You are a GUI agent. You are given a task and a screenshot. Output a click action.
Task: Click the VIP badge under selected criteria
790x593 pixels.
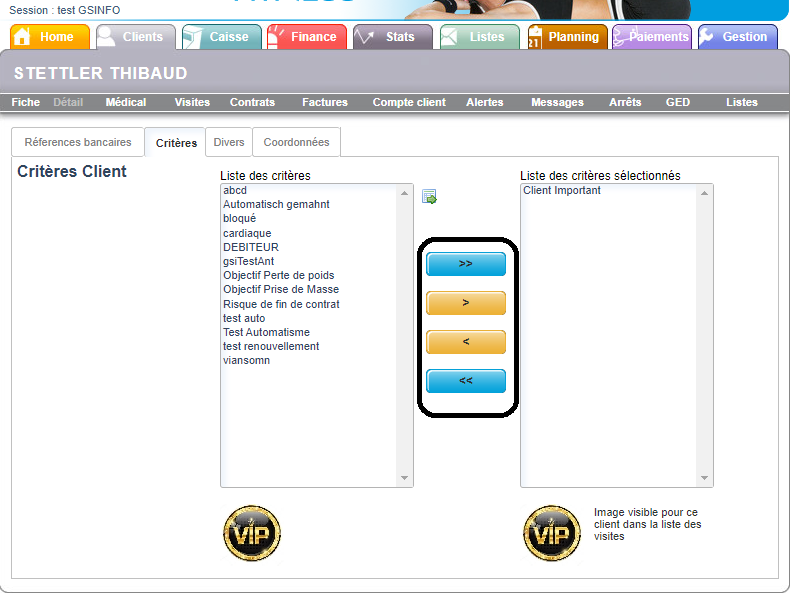[x=551, y=532]
